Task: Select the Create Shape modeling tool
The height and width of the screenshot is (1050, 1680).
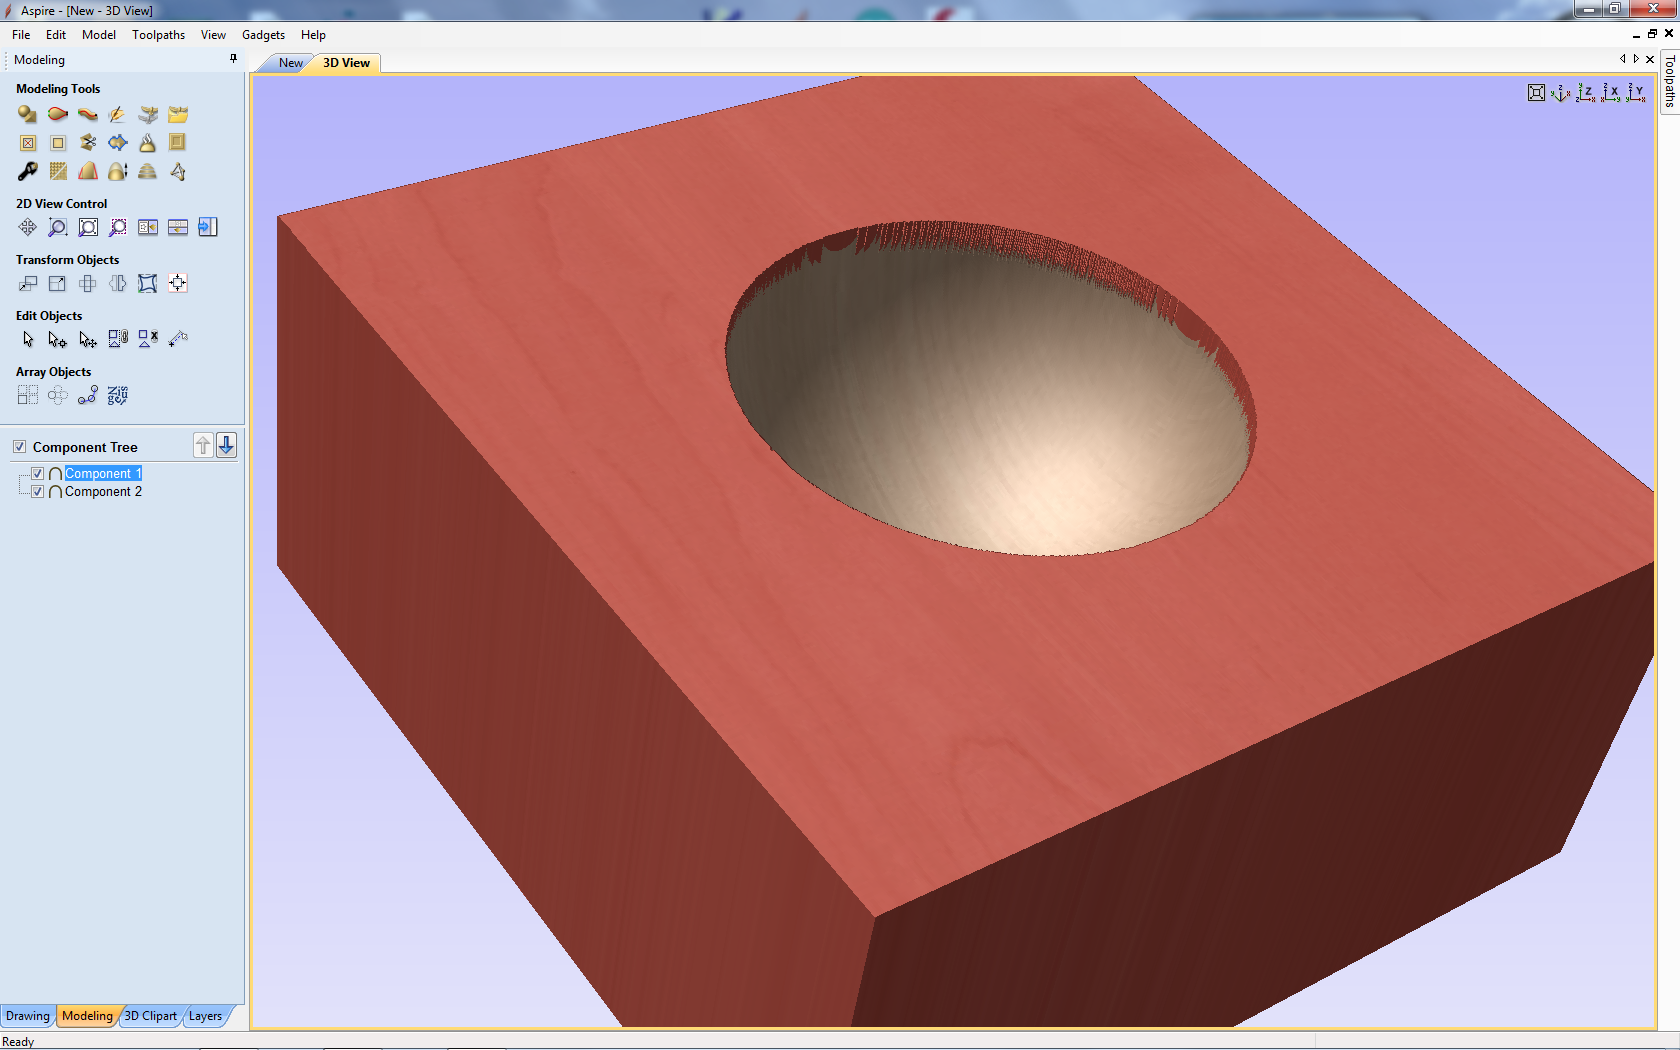Action: (27, 115)
